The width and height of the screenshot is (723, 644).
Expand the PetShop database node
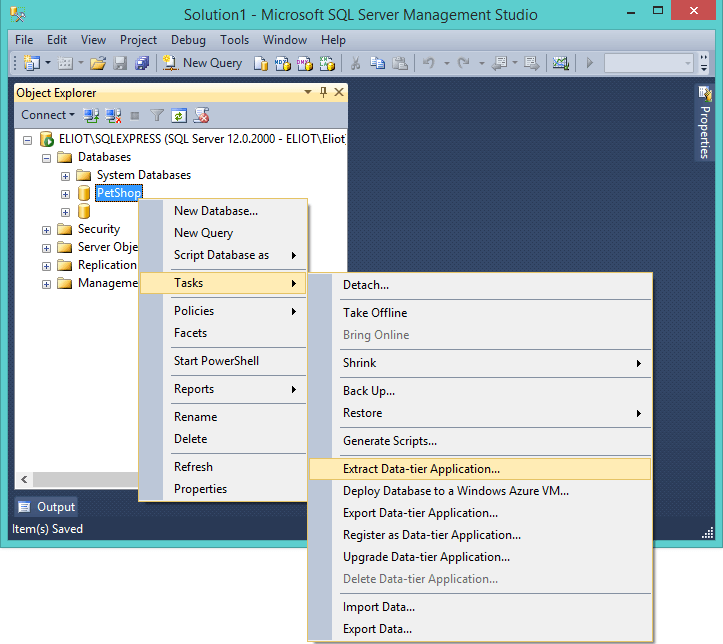coord(65,194)
